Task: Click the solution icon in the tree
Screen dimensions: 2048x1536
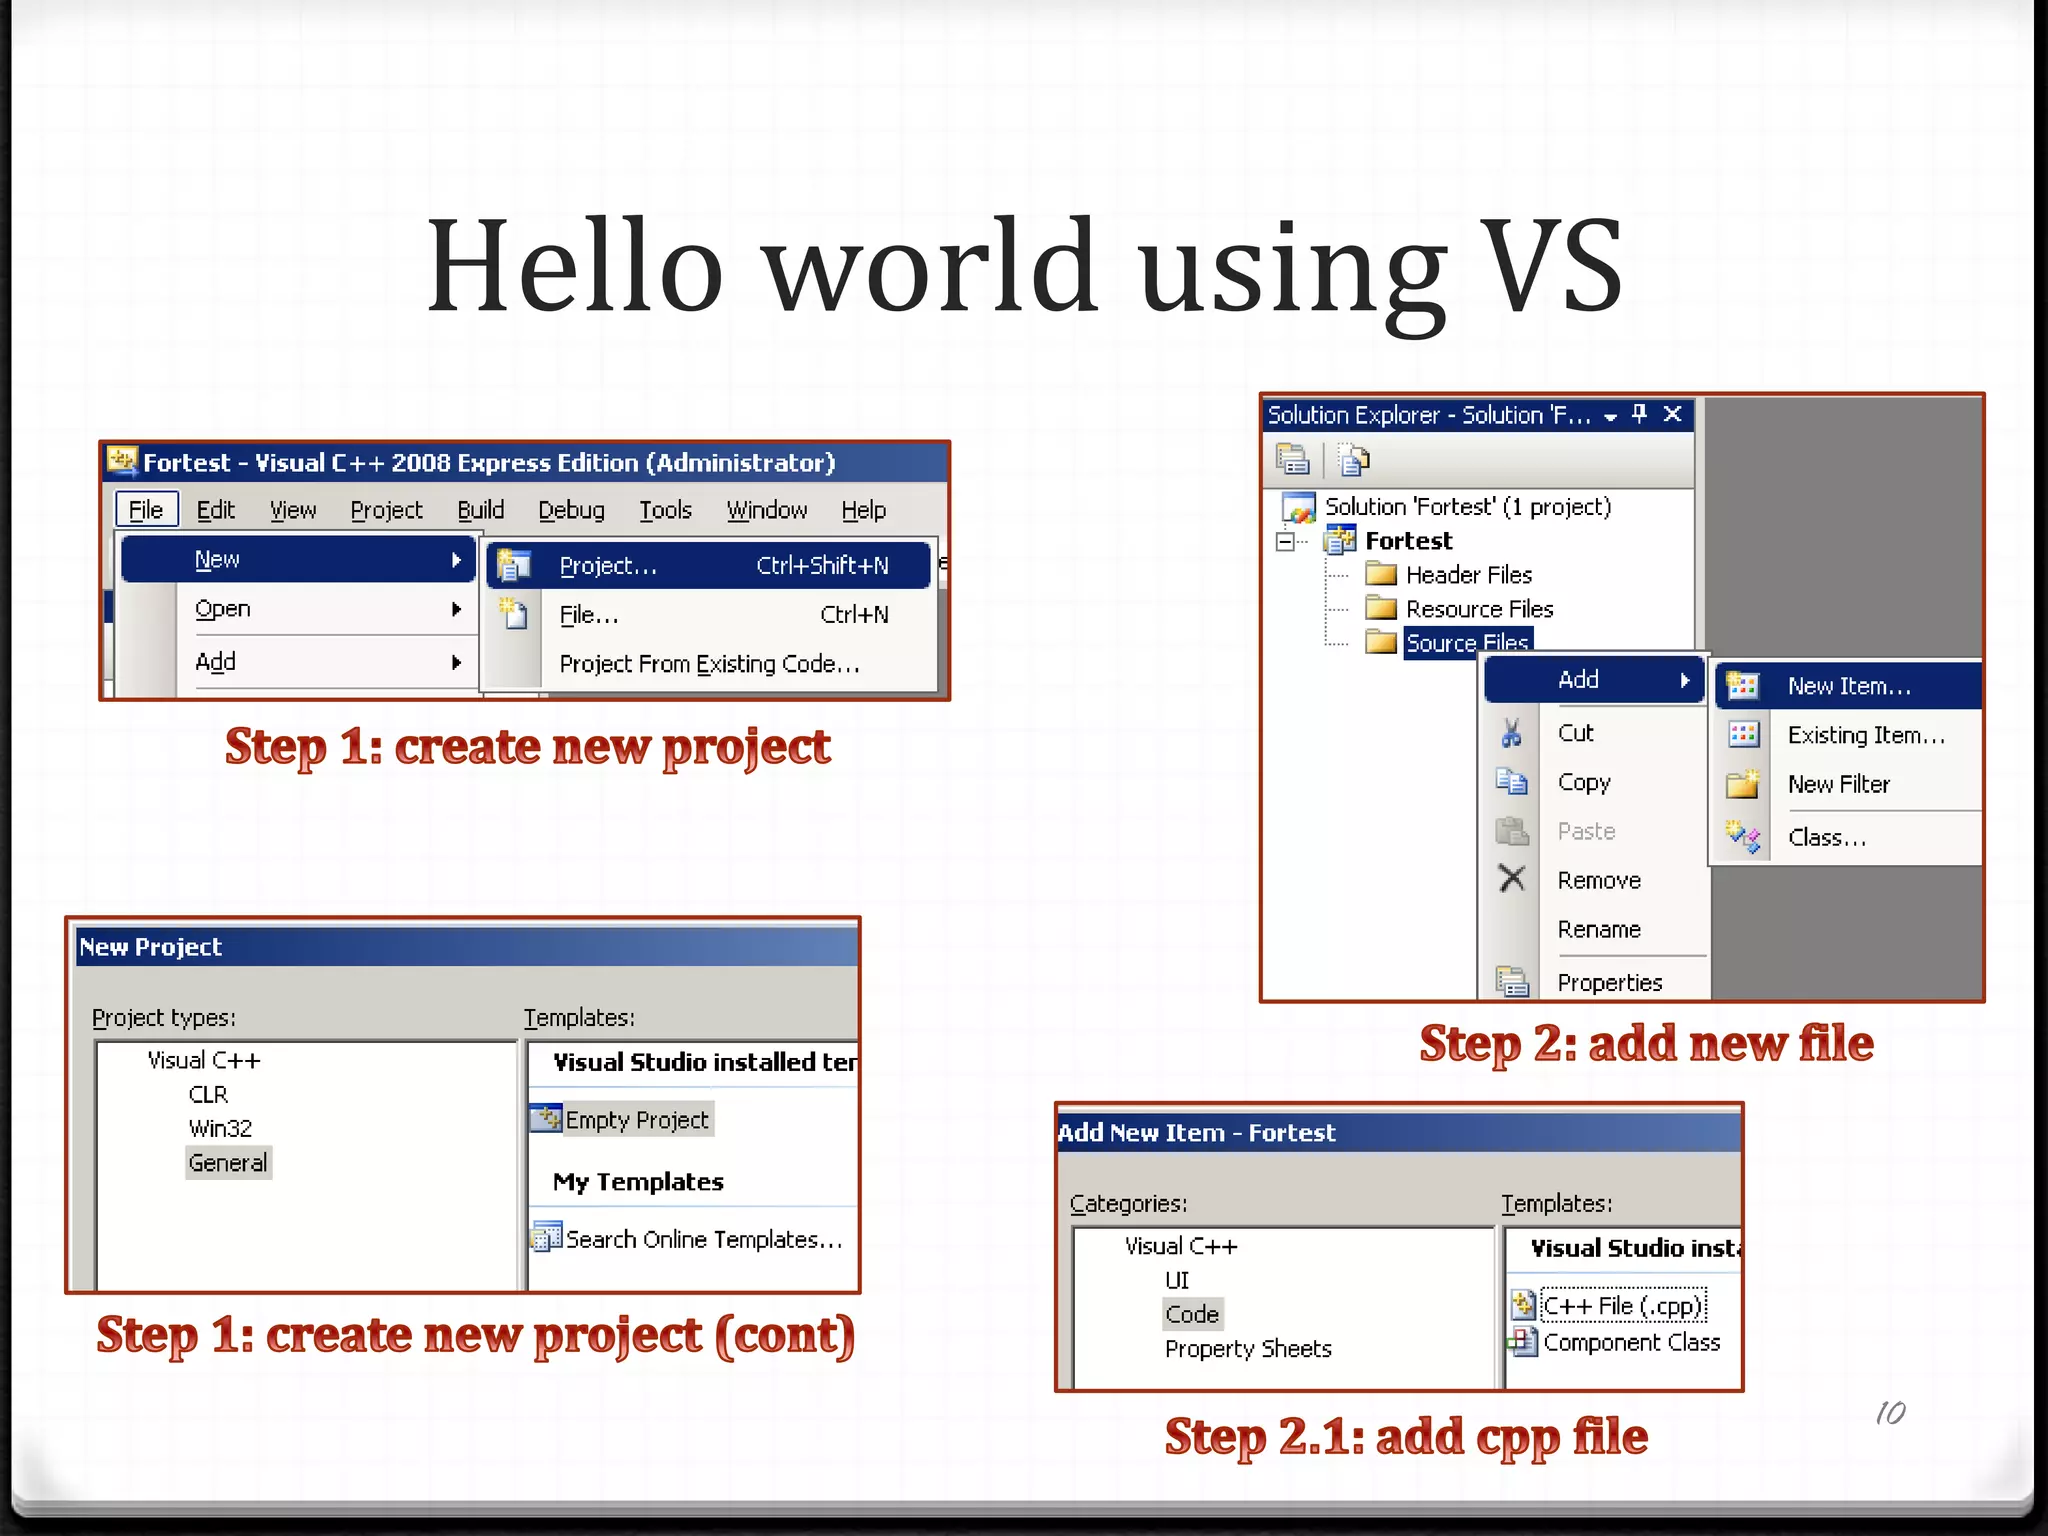Action: coord(1299,508)
